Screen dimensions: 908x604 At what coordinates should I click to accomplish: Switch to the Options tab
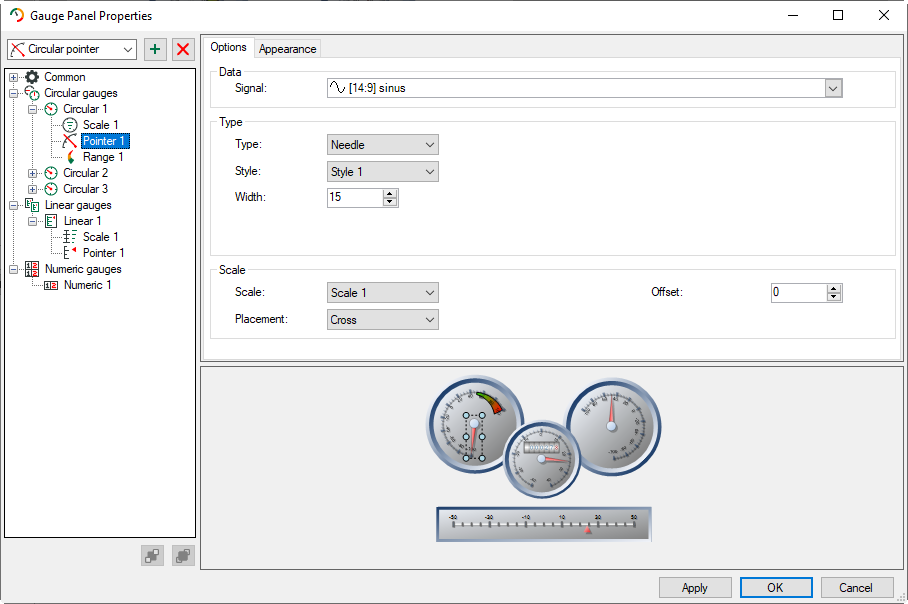(228, 47)
